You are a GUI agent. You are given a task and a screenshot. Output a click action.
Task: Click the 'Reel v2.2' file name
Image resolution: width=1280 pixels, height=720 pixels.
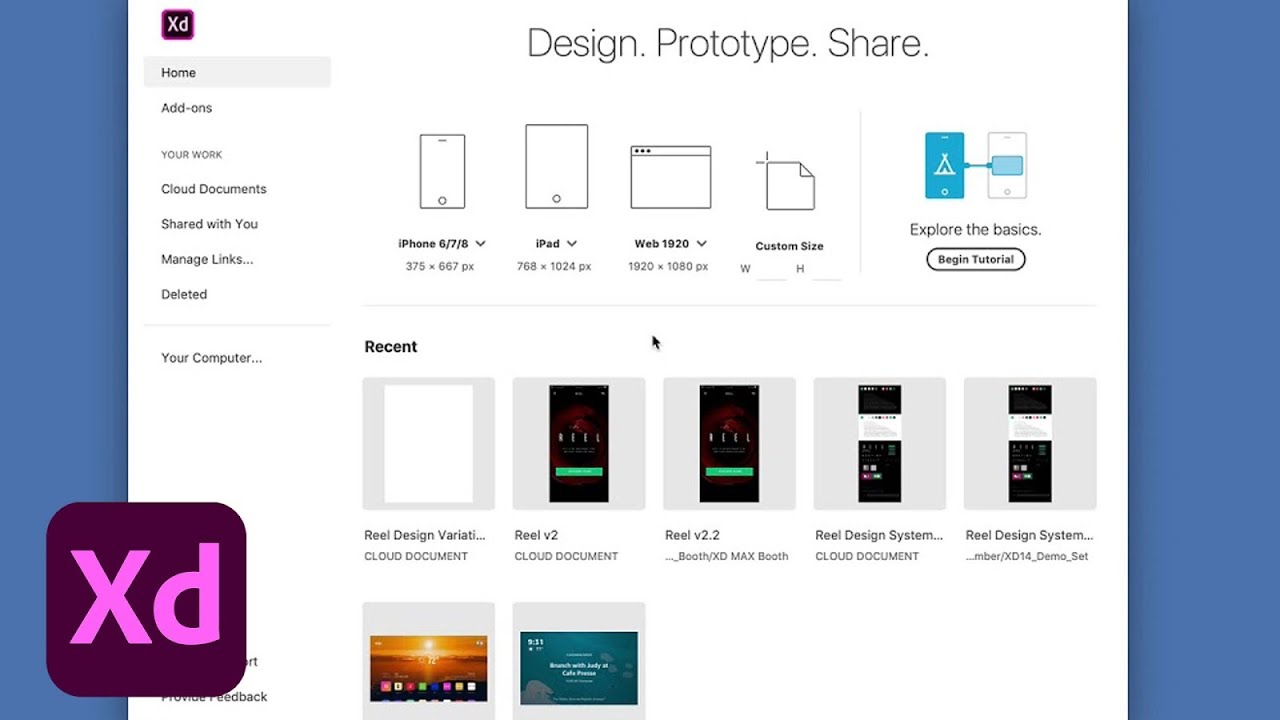coord(692,535)
